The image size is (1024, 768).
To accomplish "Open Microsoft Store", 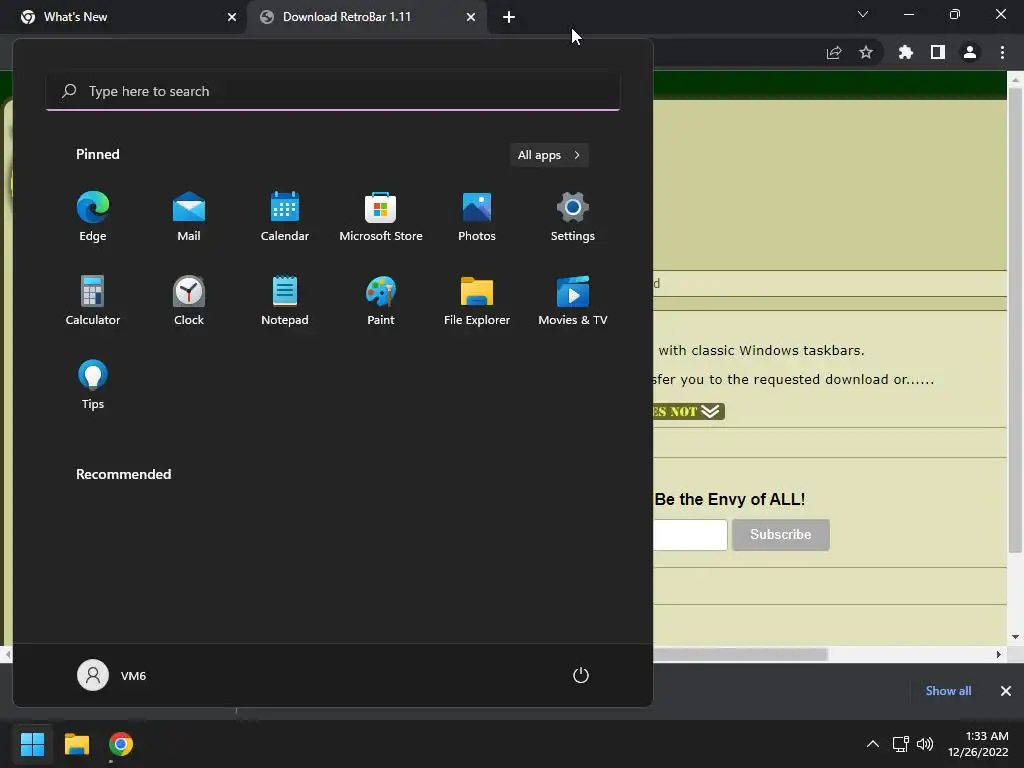I will (381, 217).
